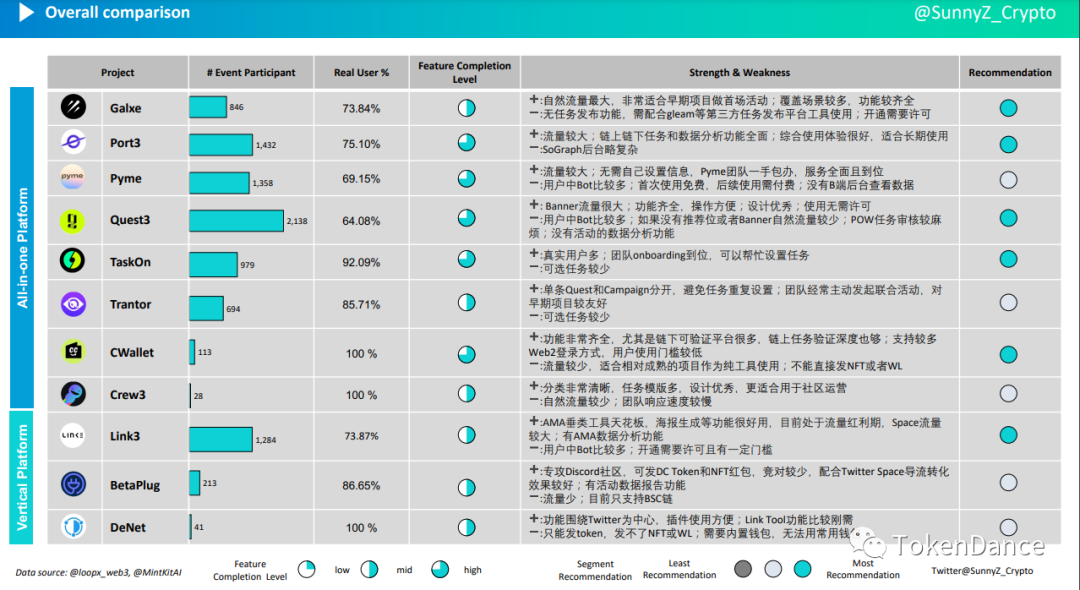Image resolution: width=1080 pixels, height=590 pixels.
Task: Click the Overall comparison title
Action: pos(118,12)
